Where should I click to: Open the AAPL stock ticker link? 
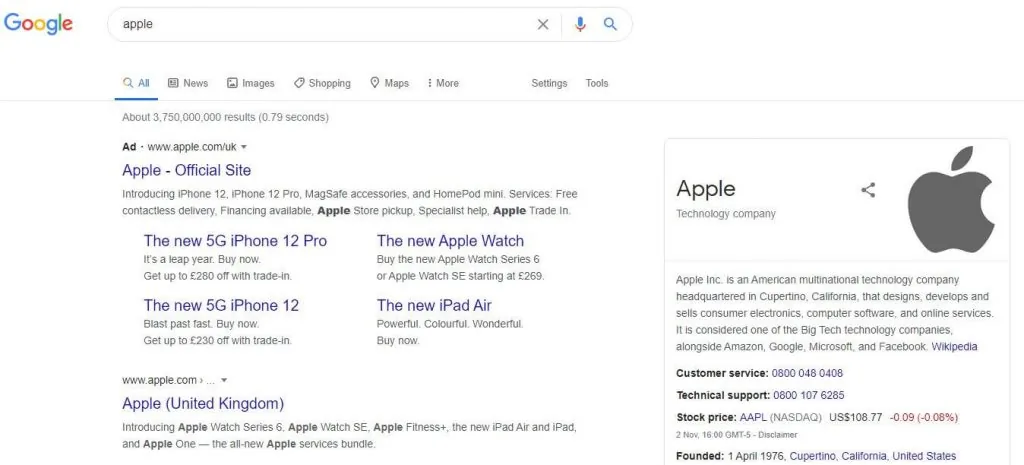(x=753, y=417)
